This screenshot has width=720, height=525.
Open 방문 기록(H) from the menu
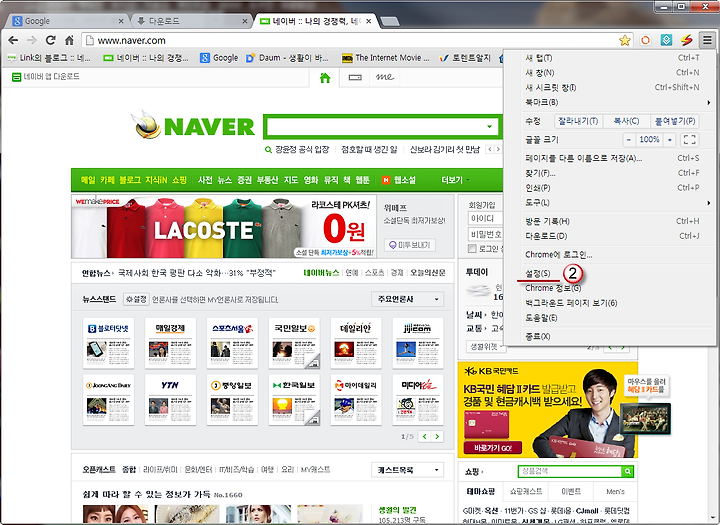pyautogui.click(x=547, y=221)
